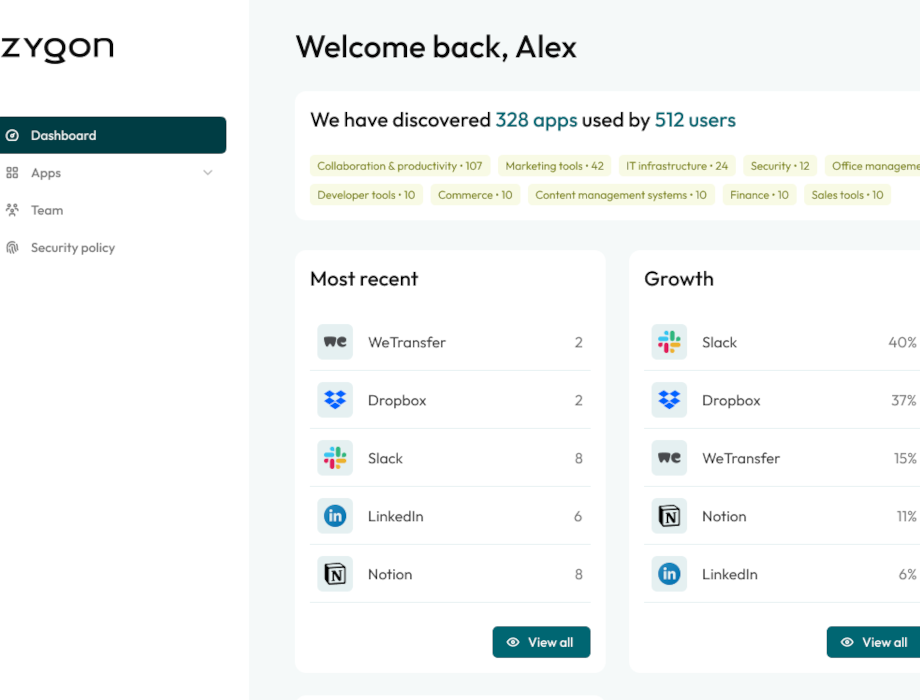Click the Dashboard gauge icon
Image resolution: width=920 pixels, height=700 pixels.
point(12,136)
